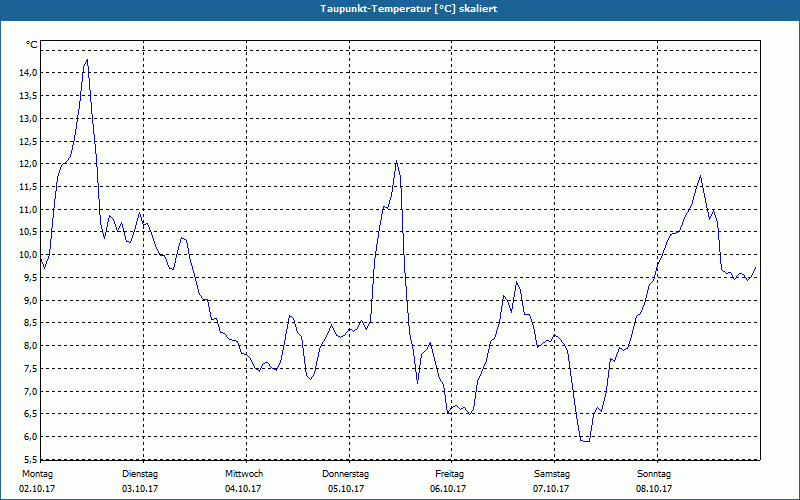
Task: Click the date 04.10.17
Action: pos(243,489)
